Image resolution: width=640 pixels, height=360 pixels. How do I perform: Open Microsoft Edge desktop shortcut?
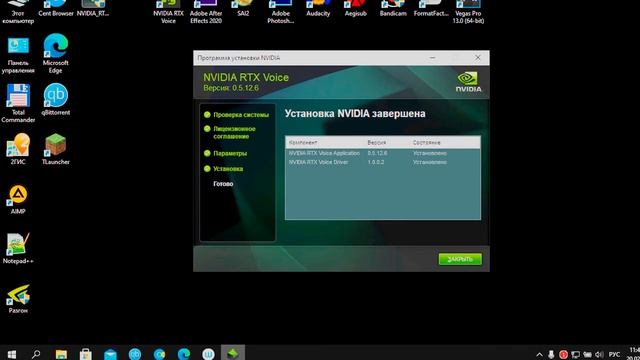coord(56,53)
